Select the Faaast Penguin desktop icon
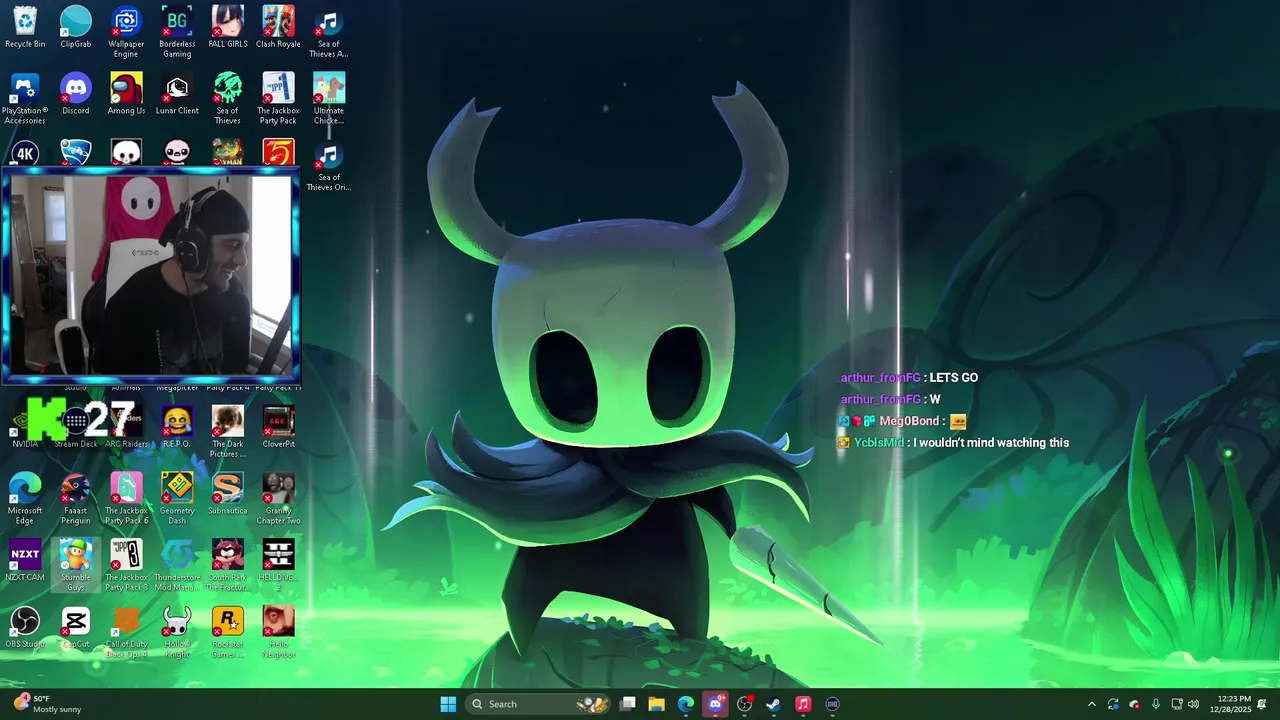This screenshot has height=720, width=1280. [76, 498]
